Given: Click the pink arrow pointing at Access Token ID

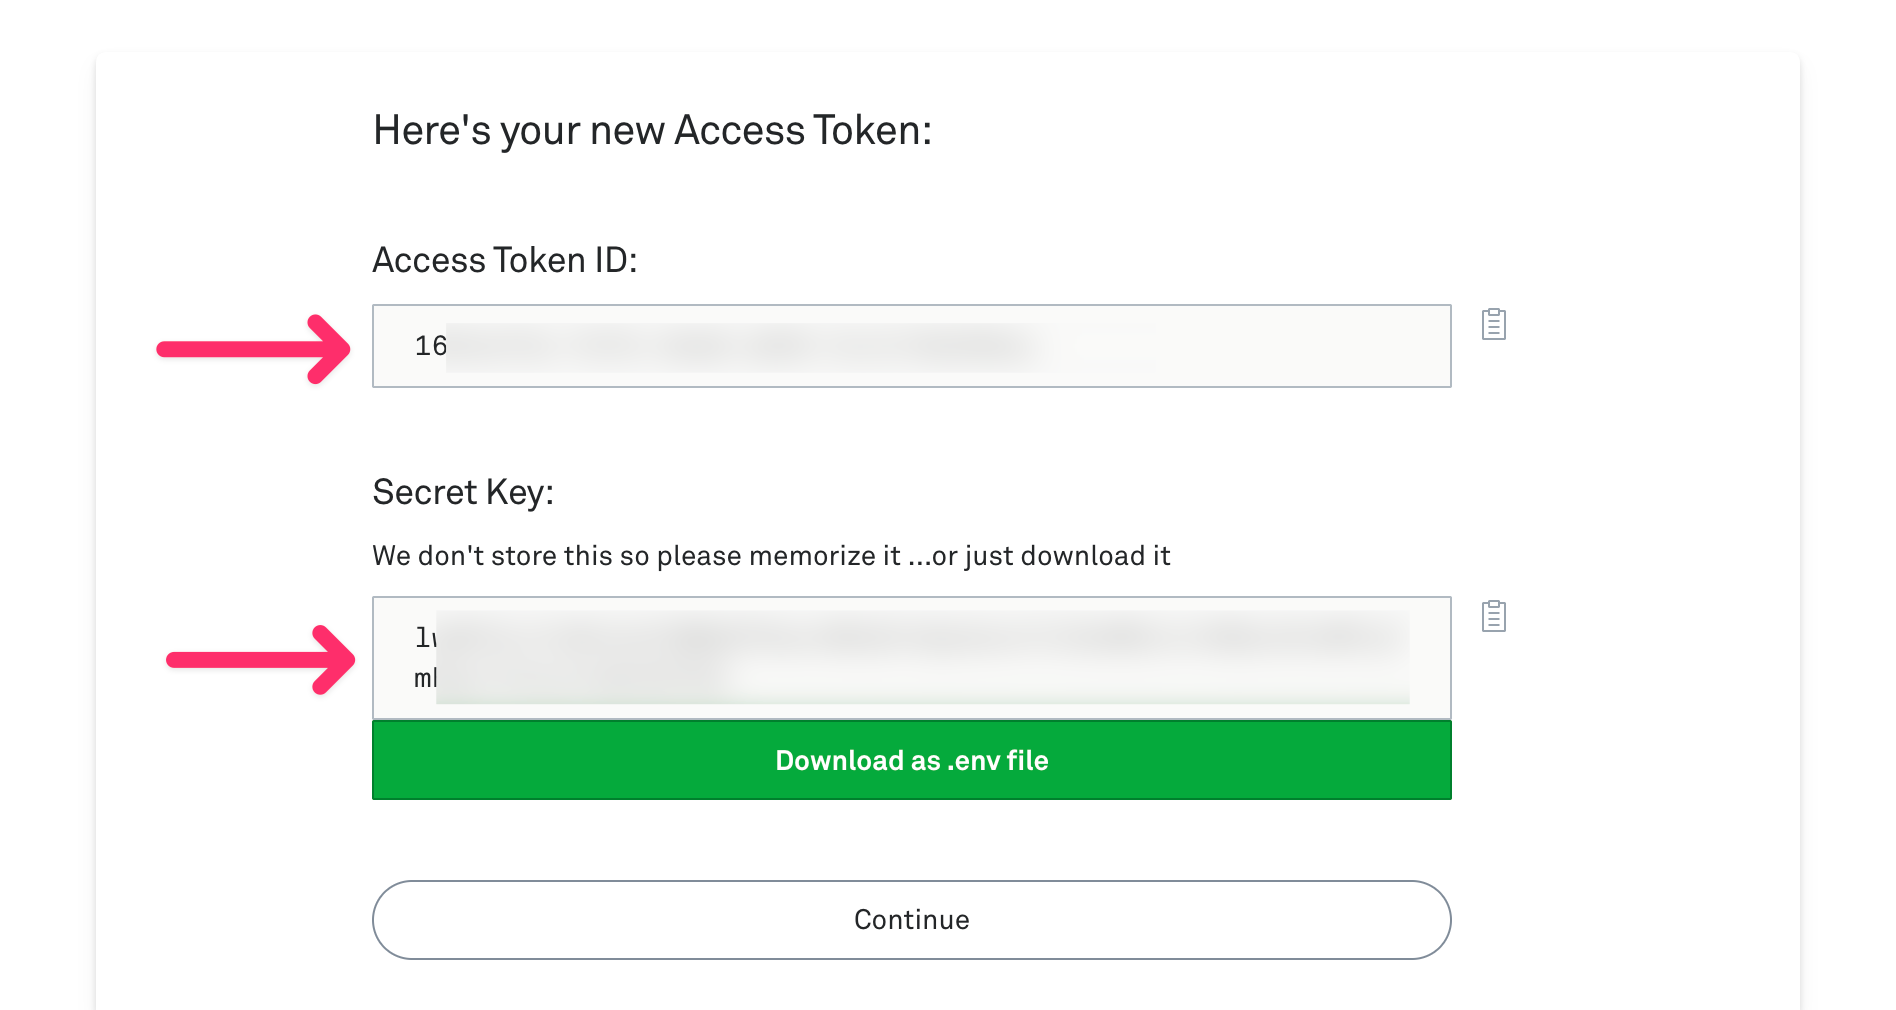Looking at the screenshot, I should coord(254,349).
